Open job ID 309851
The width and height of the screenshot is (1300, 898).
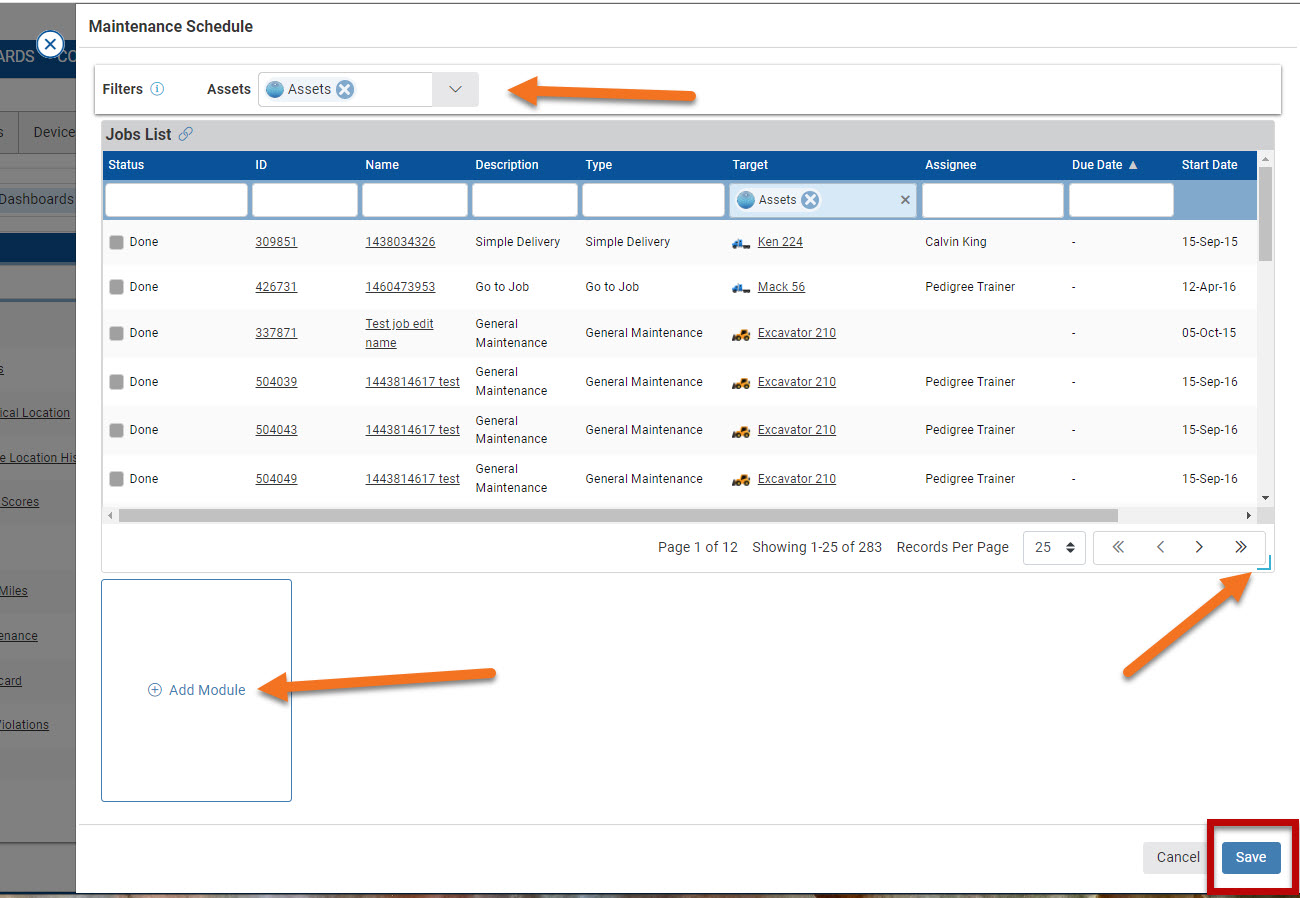pyautogui.click(x=276, y=241)
